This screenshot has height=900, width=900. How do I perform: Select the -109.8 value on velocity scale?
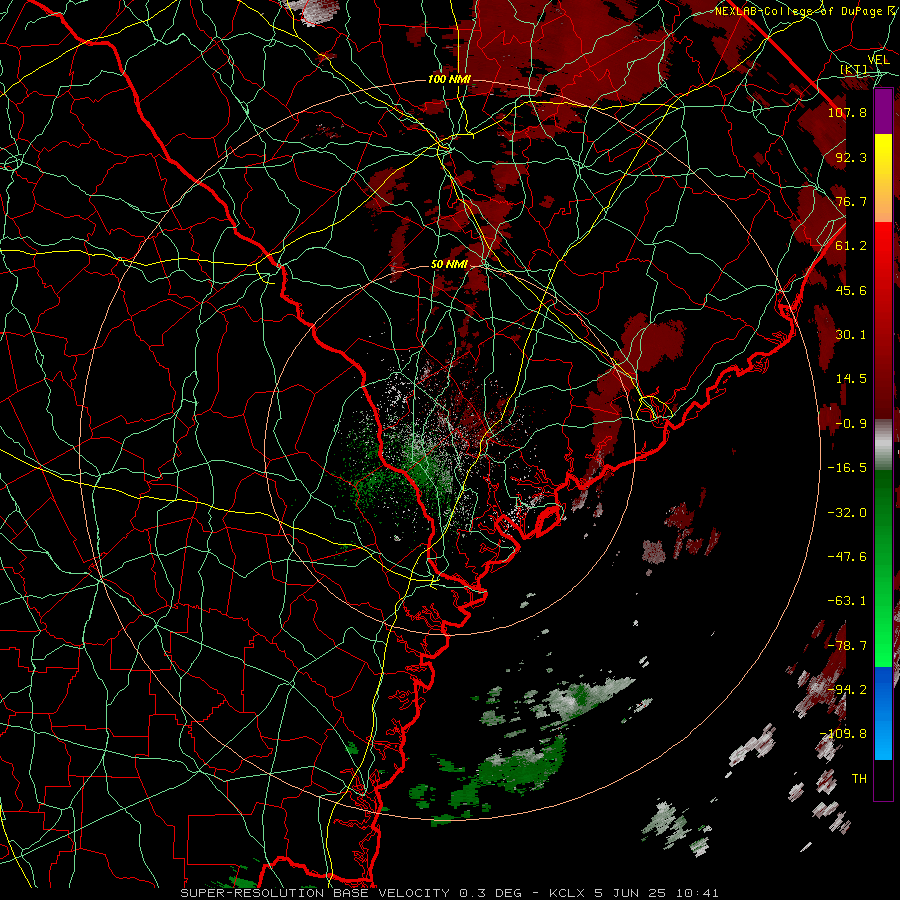pos(844,734)
